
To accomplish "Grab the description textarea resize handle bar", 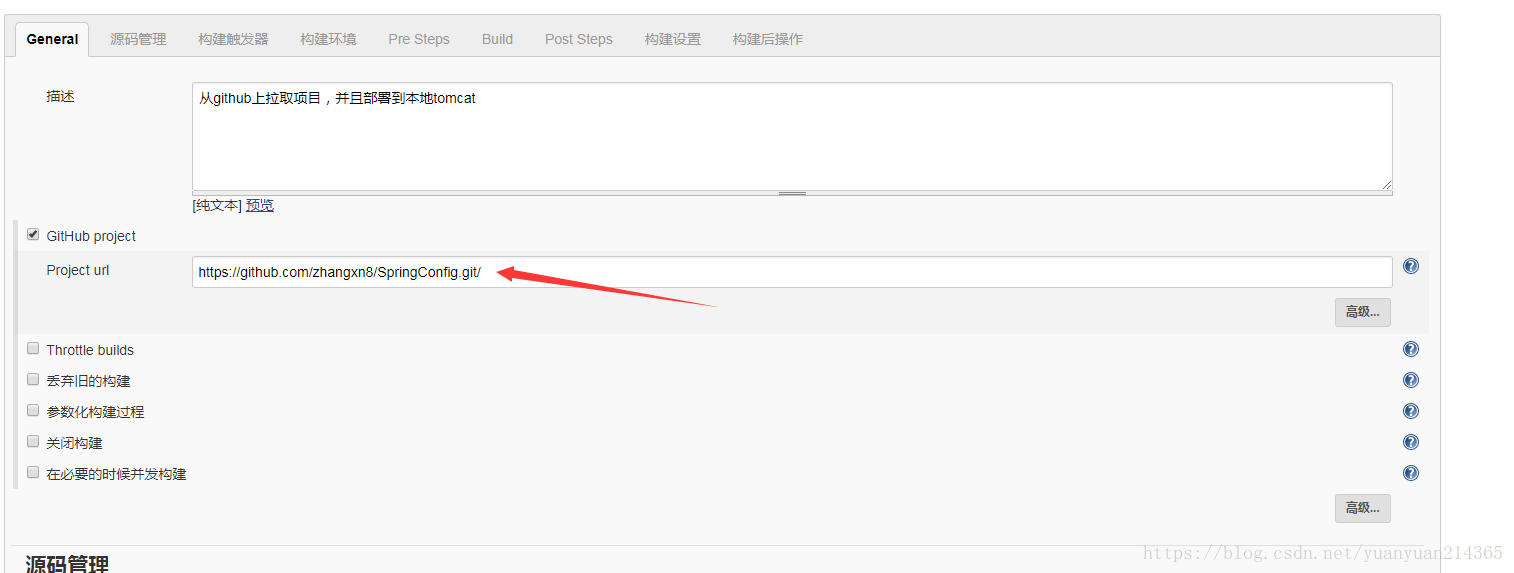I will (x=792, y=193).
